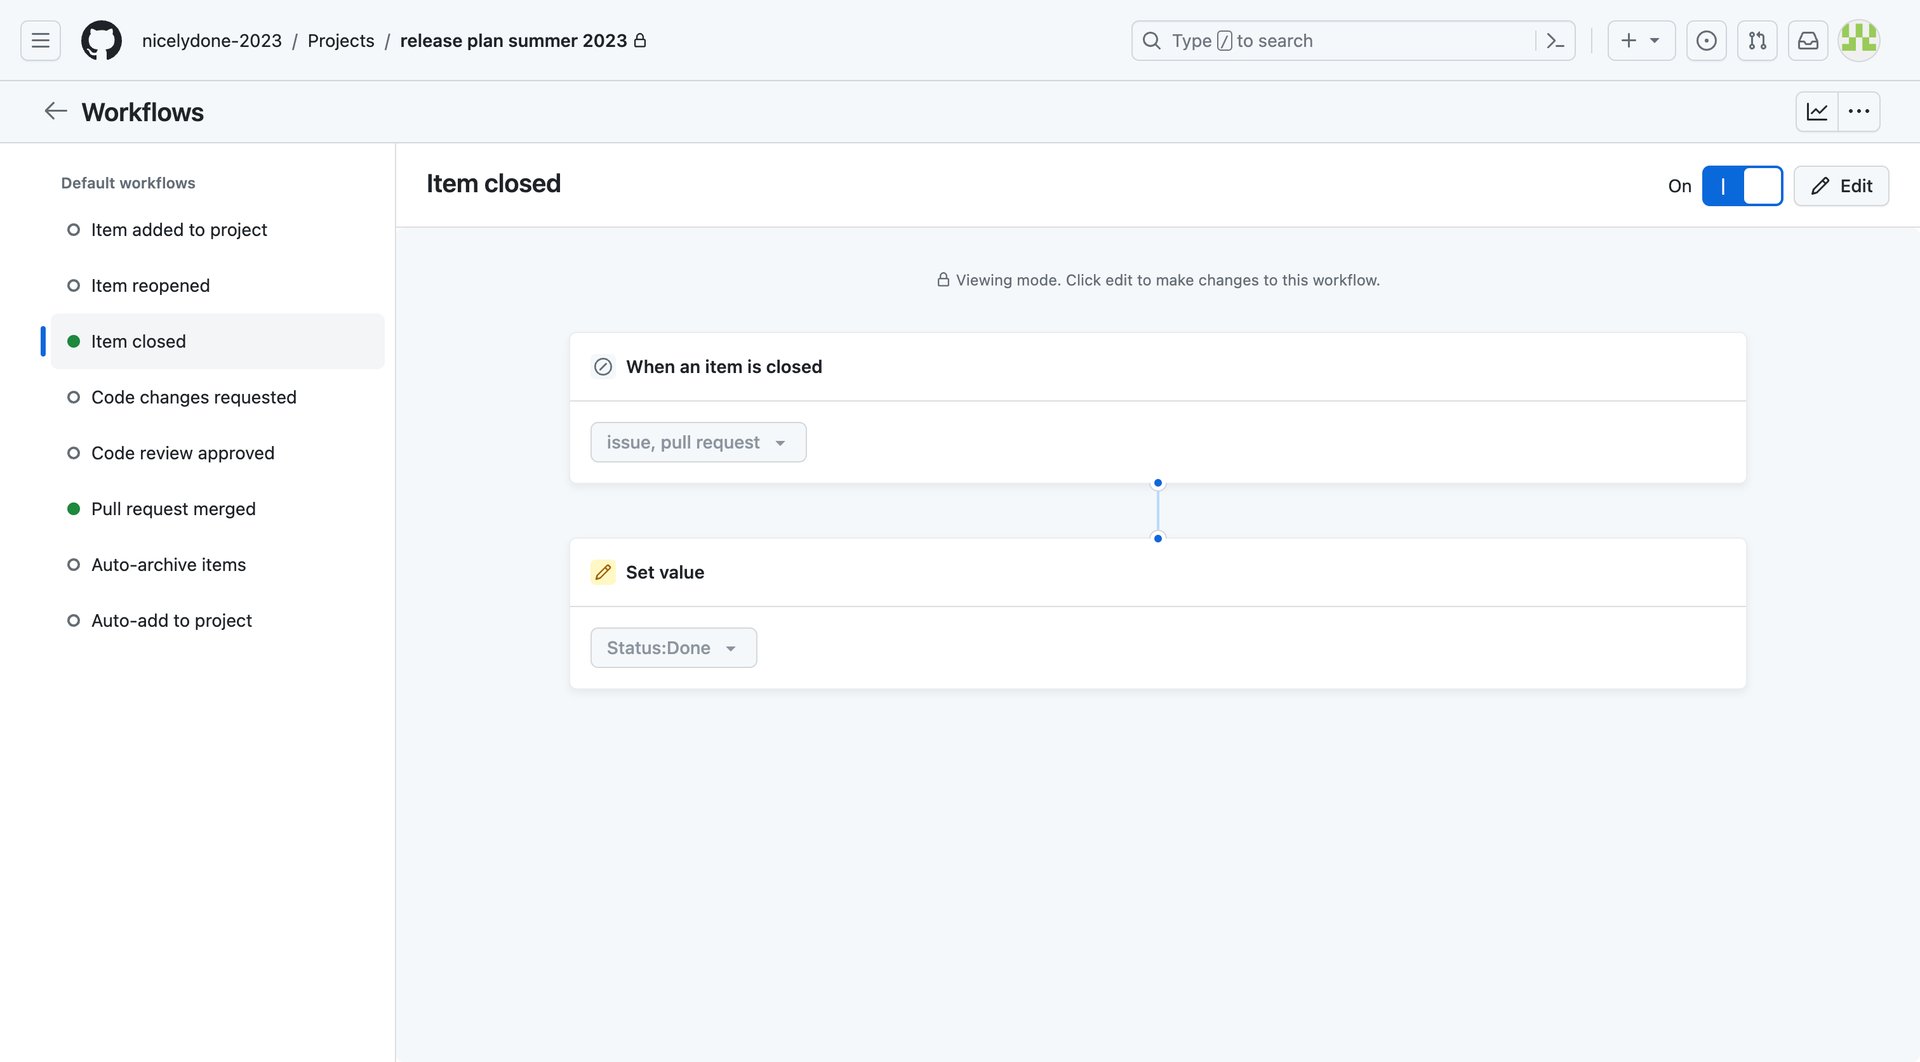Select the Item reopened workflow
This screenshot has height=1062, width=1920.
coord(150,285)
